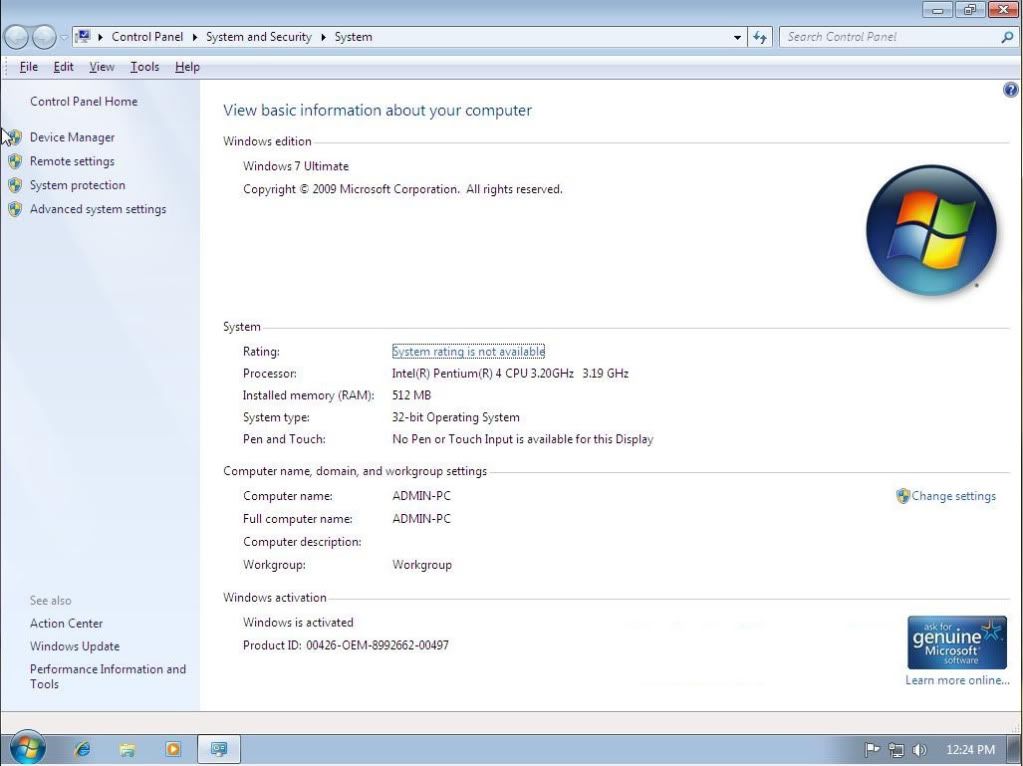Click the search magnifier icon
Screen dimensions: 1023x766
(1007, 37)
